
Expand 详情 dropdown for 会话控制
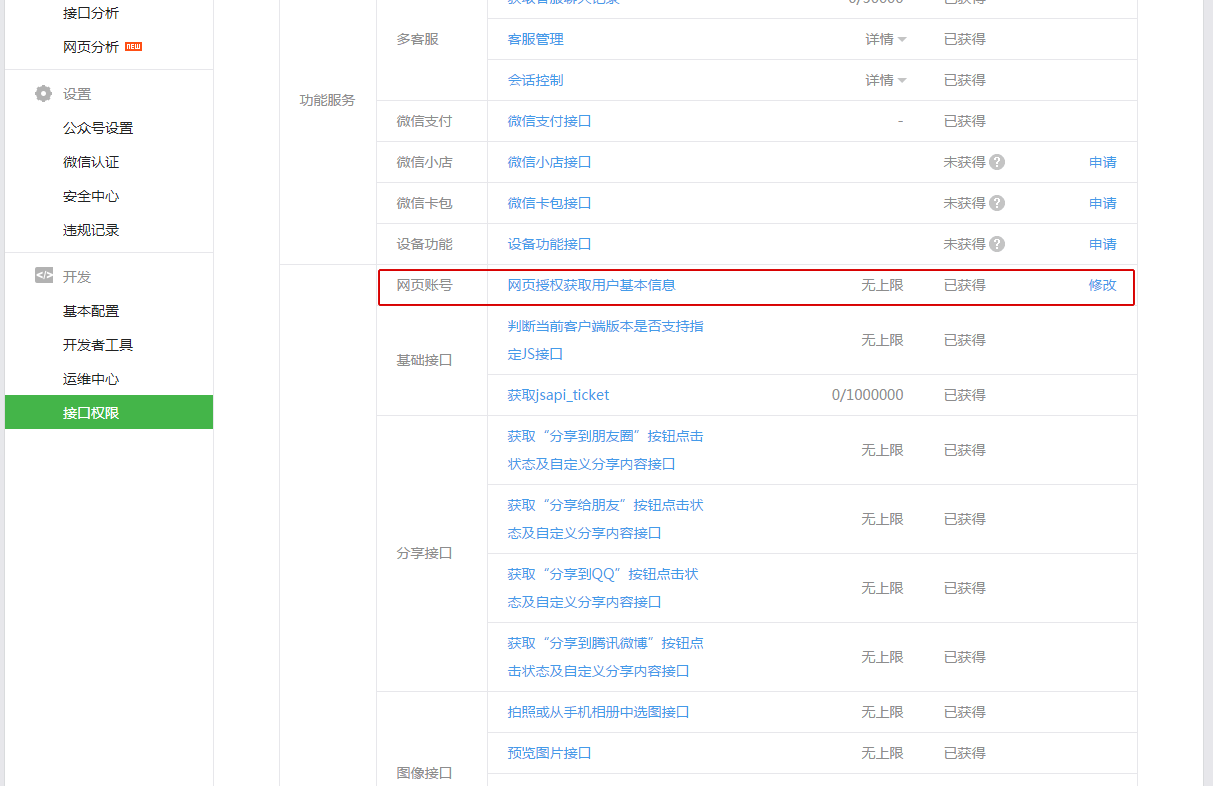[886, 80]
